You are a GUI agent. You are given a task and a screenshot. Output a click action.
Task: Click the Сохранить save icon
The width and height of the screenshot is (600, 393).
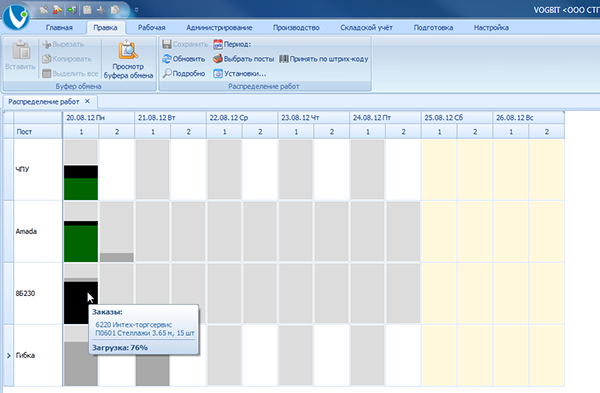click(166, 44)
